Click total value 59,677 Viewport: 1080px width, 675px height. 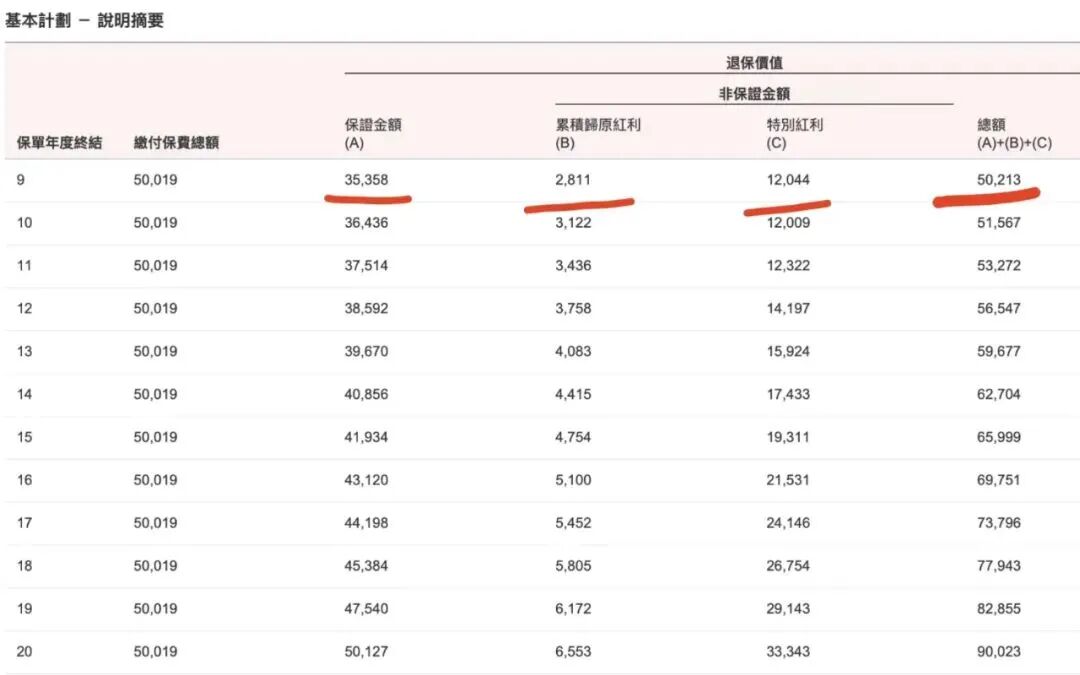click(999, 351)
